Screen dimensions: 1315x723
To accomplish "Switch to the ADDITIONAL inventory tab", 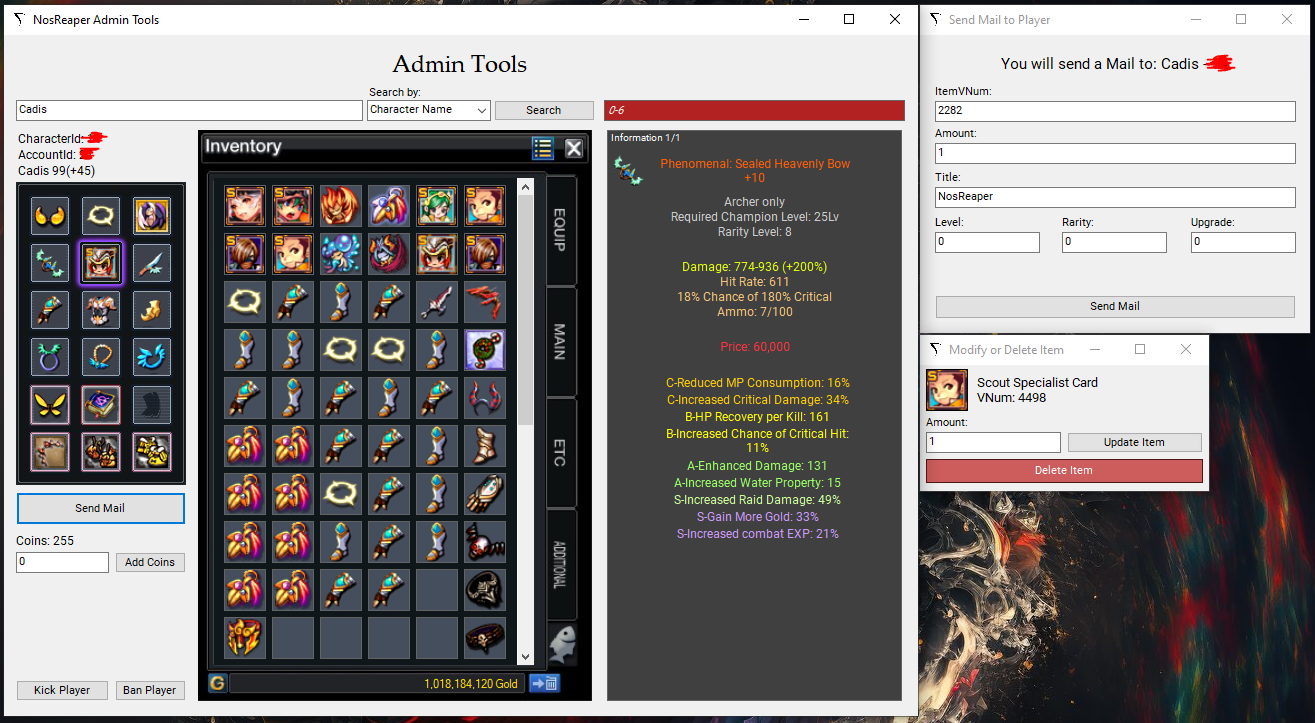I will point(561,564).
